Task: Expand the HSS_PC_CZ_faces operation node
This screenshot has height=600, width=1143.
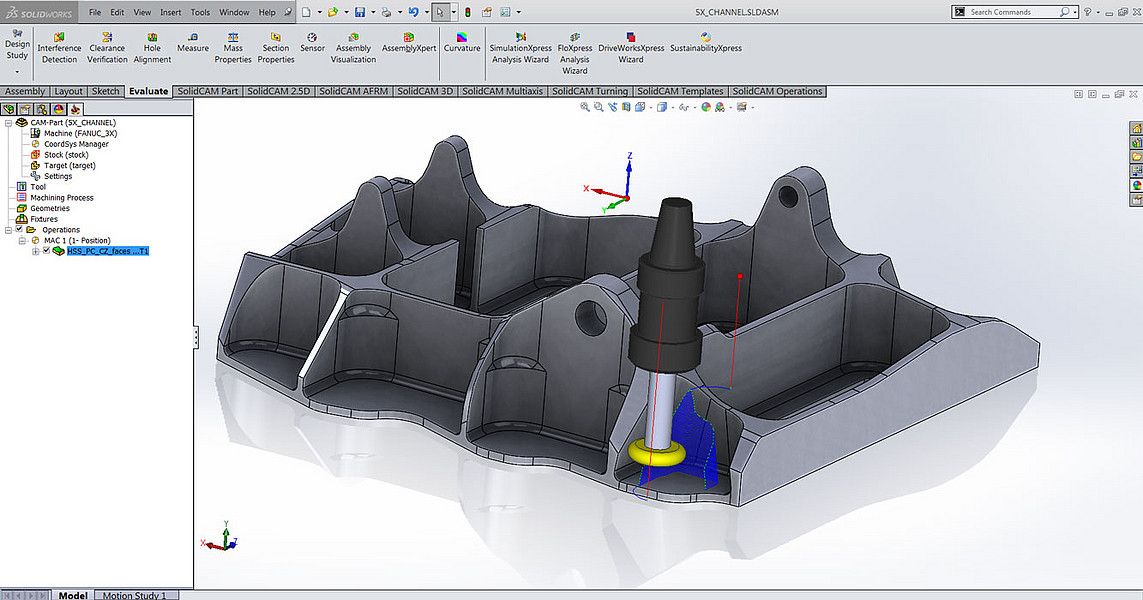Action: pyautogui.click(x=36, y=251)
